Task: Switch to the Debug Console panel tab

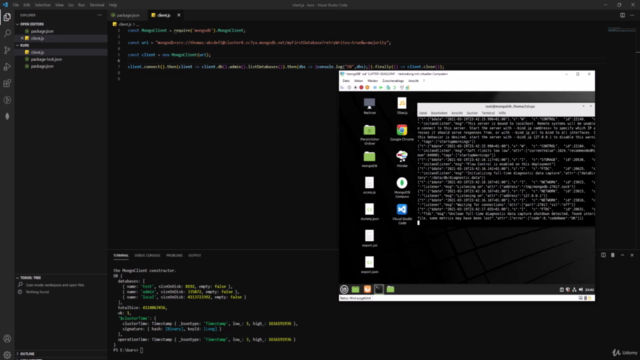Action: pyautogui.click(x=147, y=256)
